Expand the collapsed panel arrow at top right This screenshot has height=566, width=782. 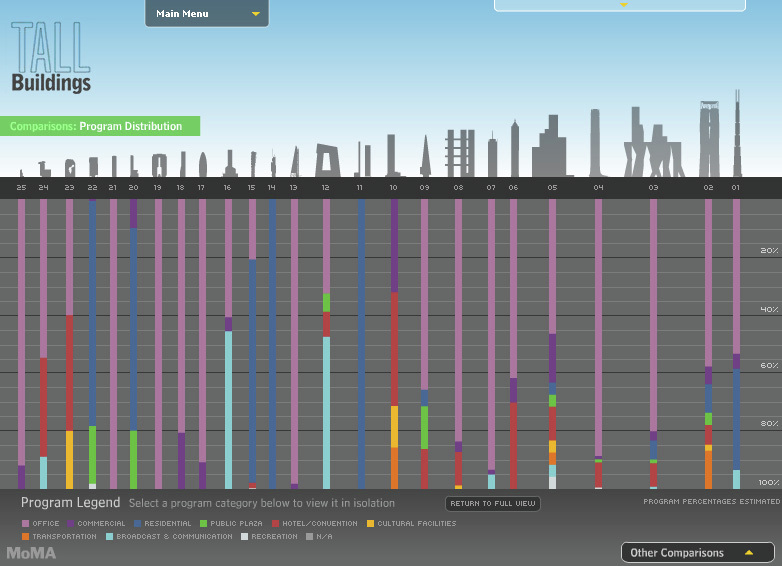(x=623, y=4)
